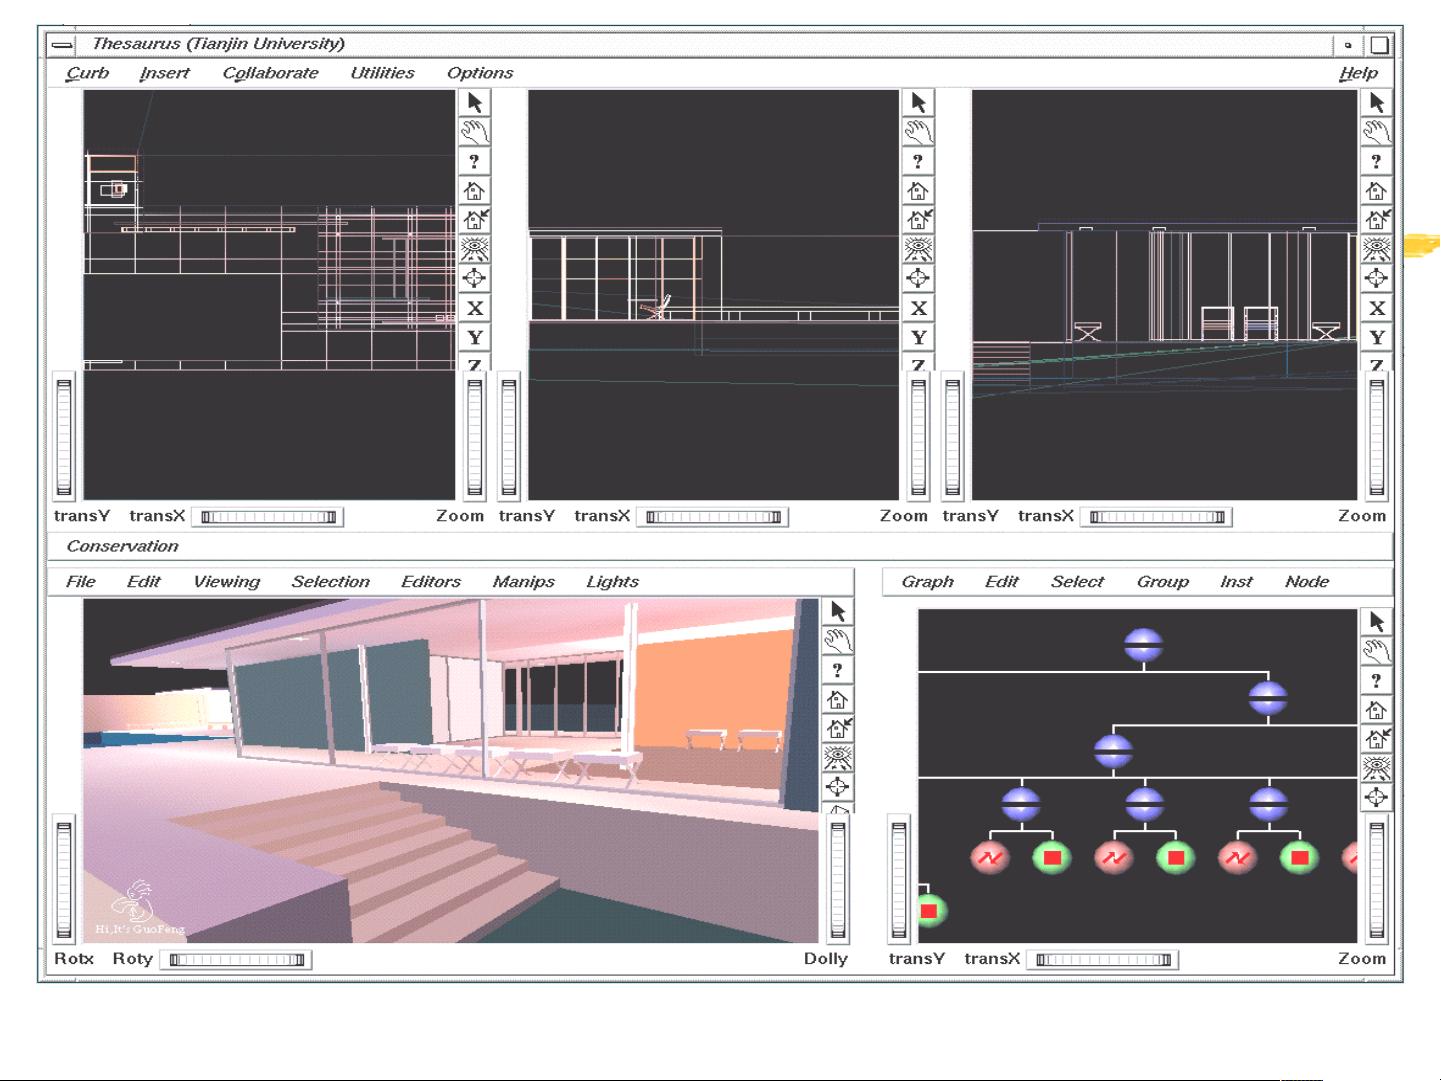
Task: Expand the Group menu of scene graph
Action: 1162,582
